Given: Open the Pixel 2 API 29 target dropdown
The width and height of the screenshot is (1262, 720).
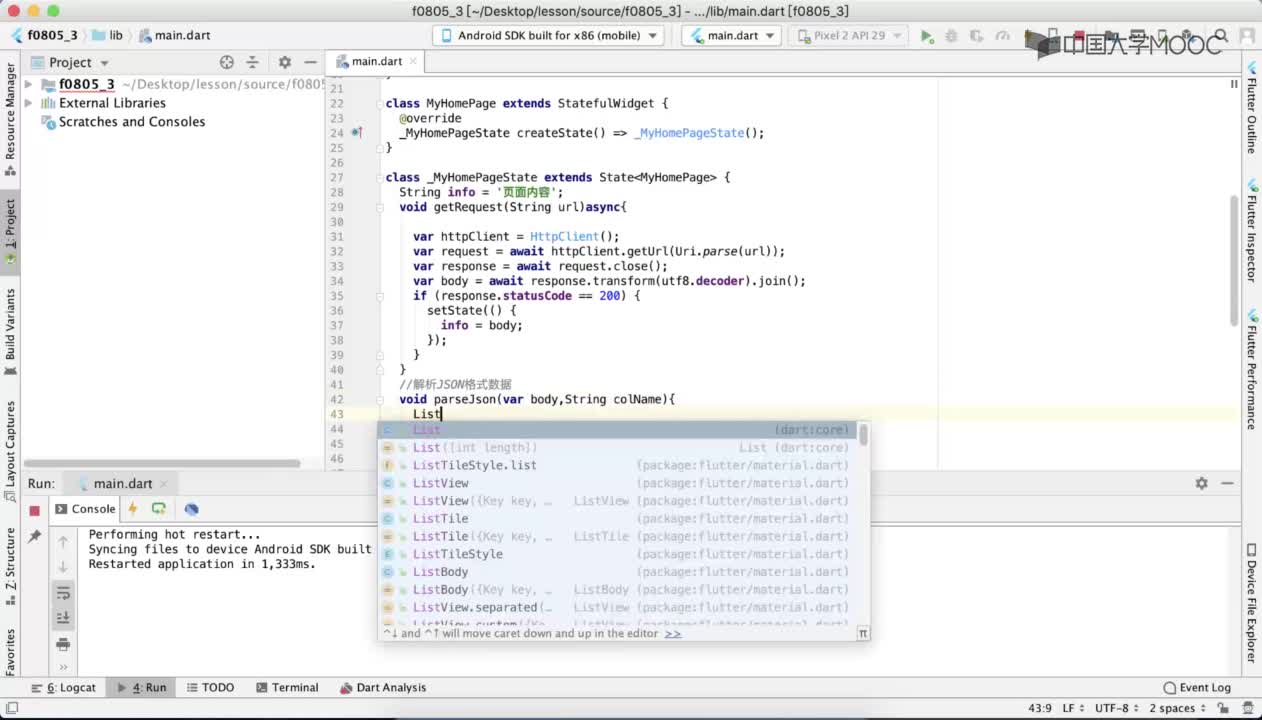Looking at the screenshot, I should [850, 35].
